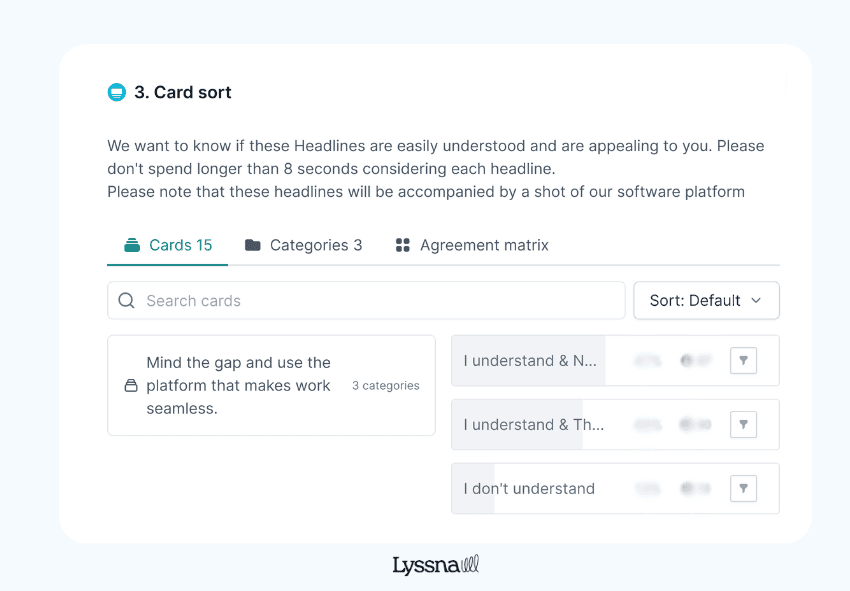Toggle filter for 'I understand & Th...' category
The image size is (850, 591).
[x=743, y=425]
